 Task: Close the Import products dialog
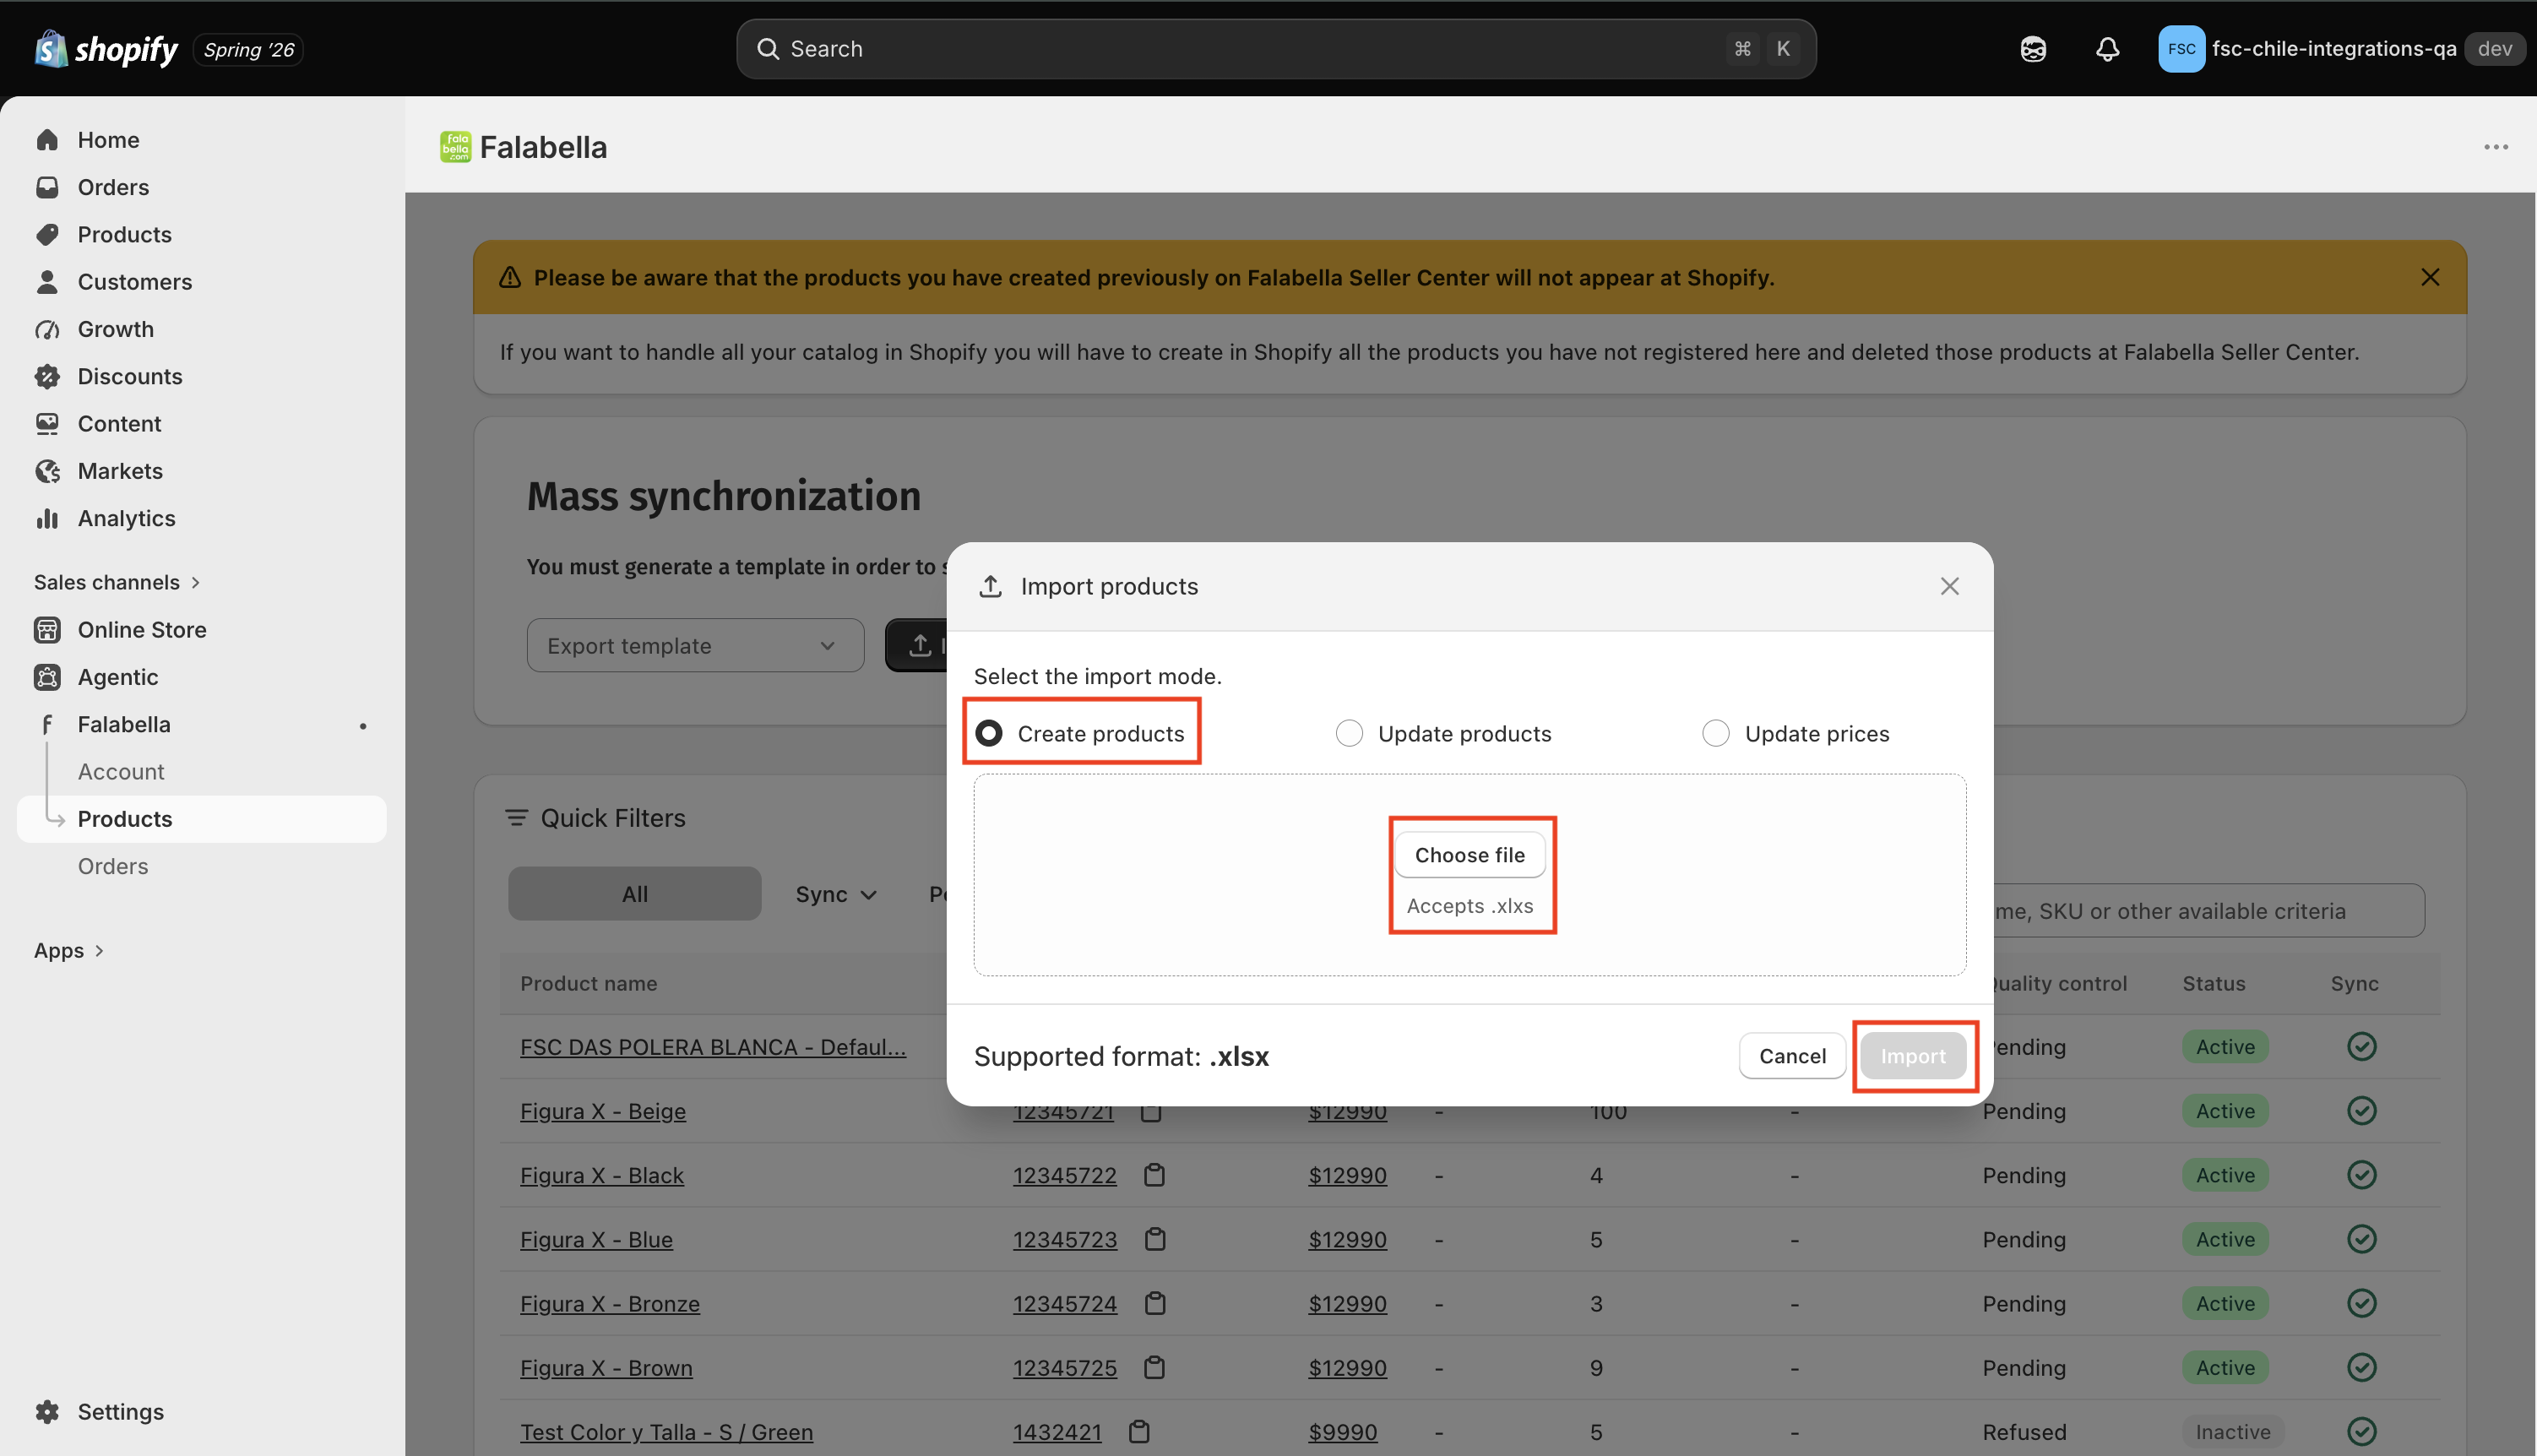pyautogui.click(x=1949, y=586)
